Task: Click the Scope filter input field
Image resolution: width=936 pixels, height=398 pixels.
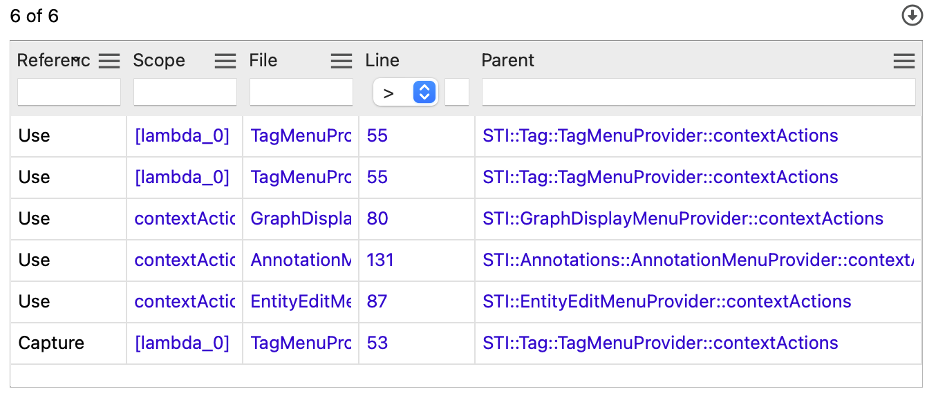Action: coord(185,92)
